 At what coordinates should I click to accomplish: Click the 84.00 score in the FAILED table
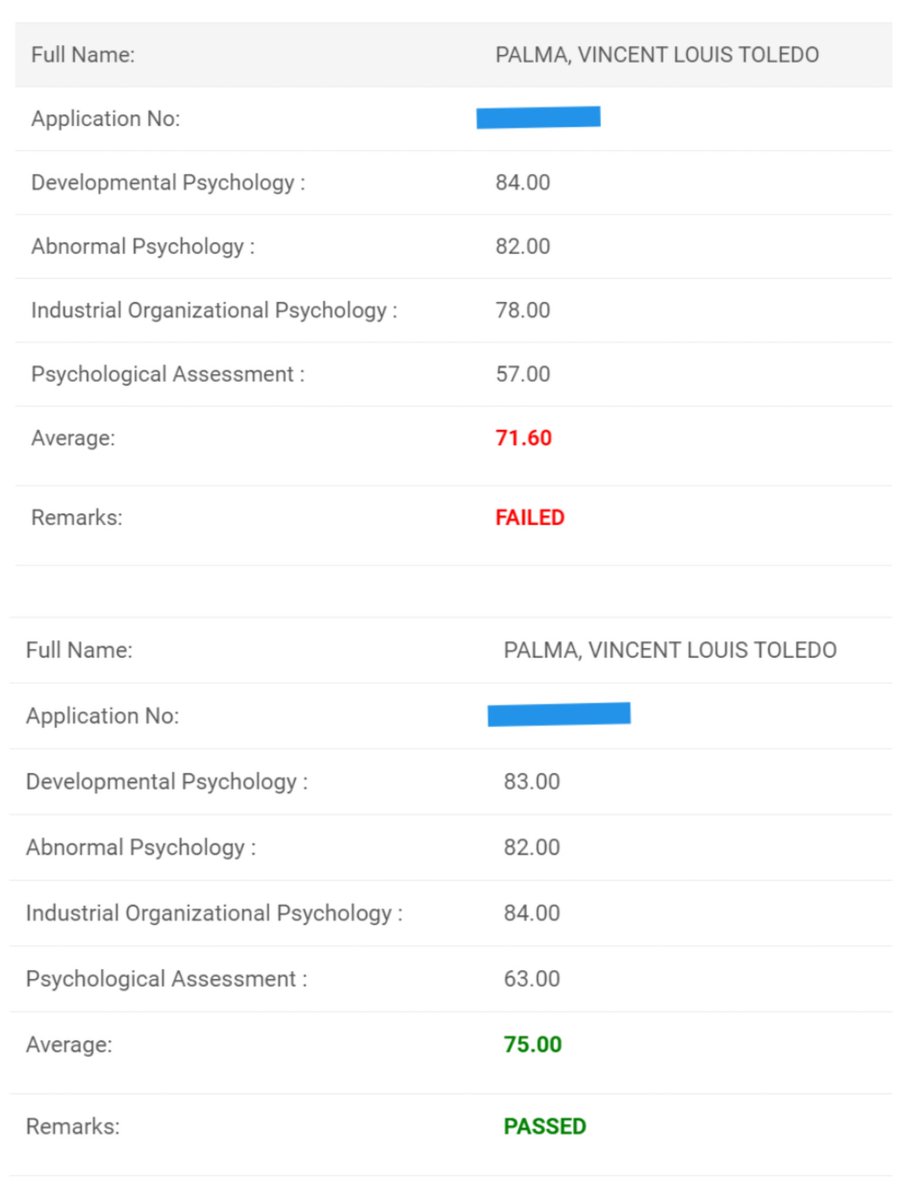523,182
